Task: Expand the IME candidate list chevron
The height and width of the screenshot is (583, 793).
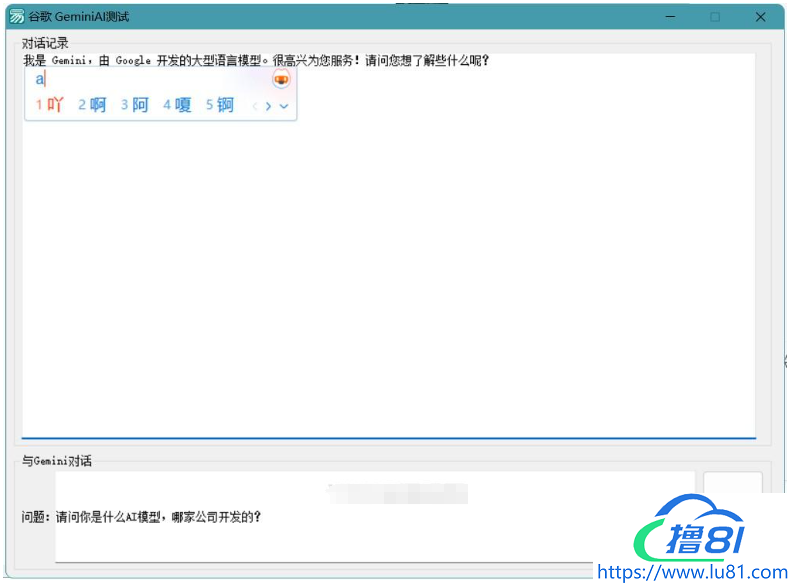Action: (x=284, y=106)
